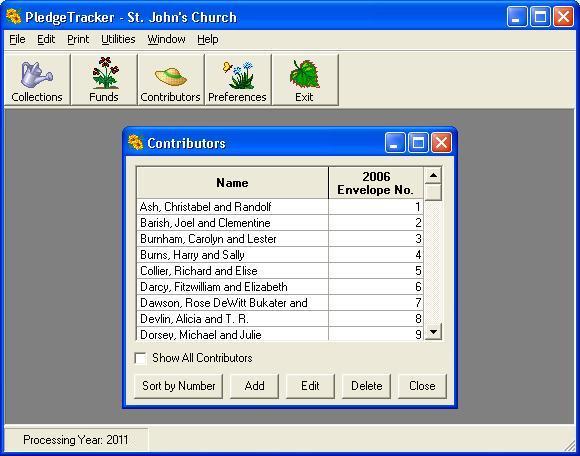Screen dimensions: 580x456
Task: Click the PledgeTracker title bar flower icon
Action: tap(14, 17)
